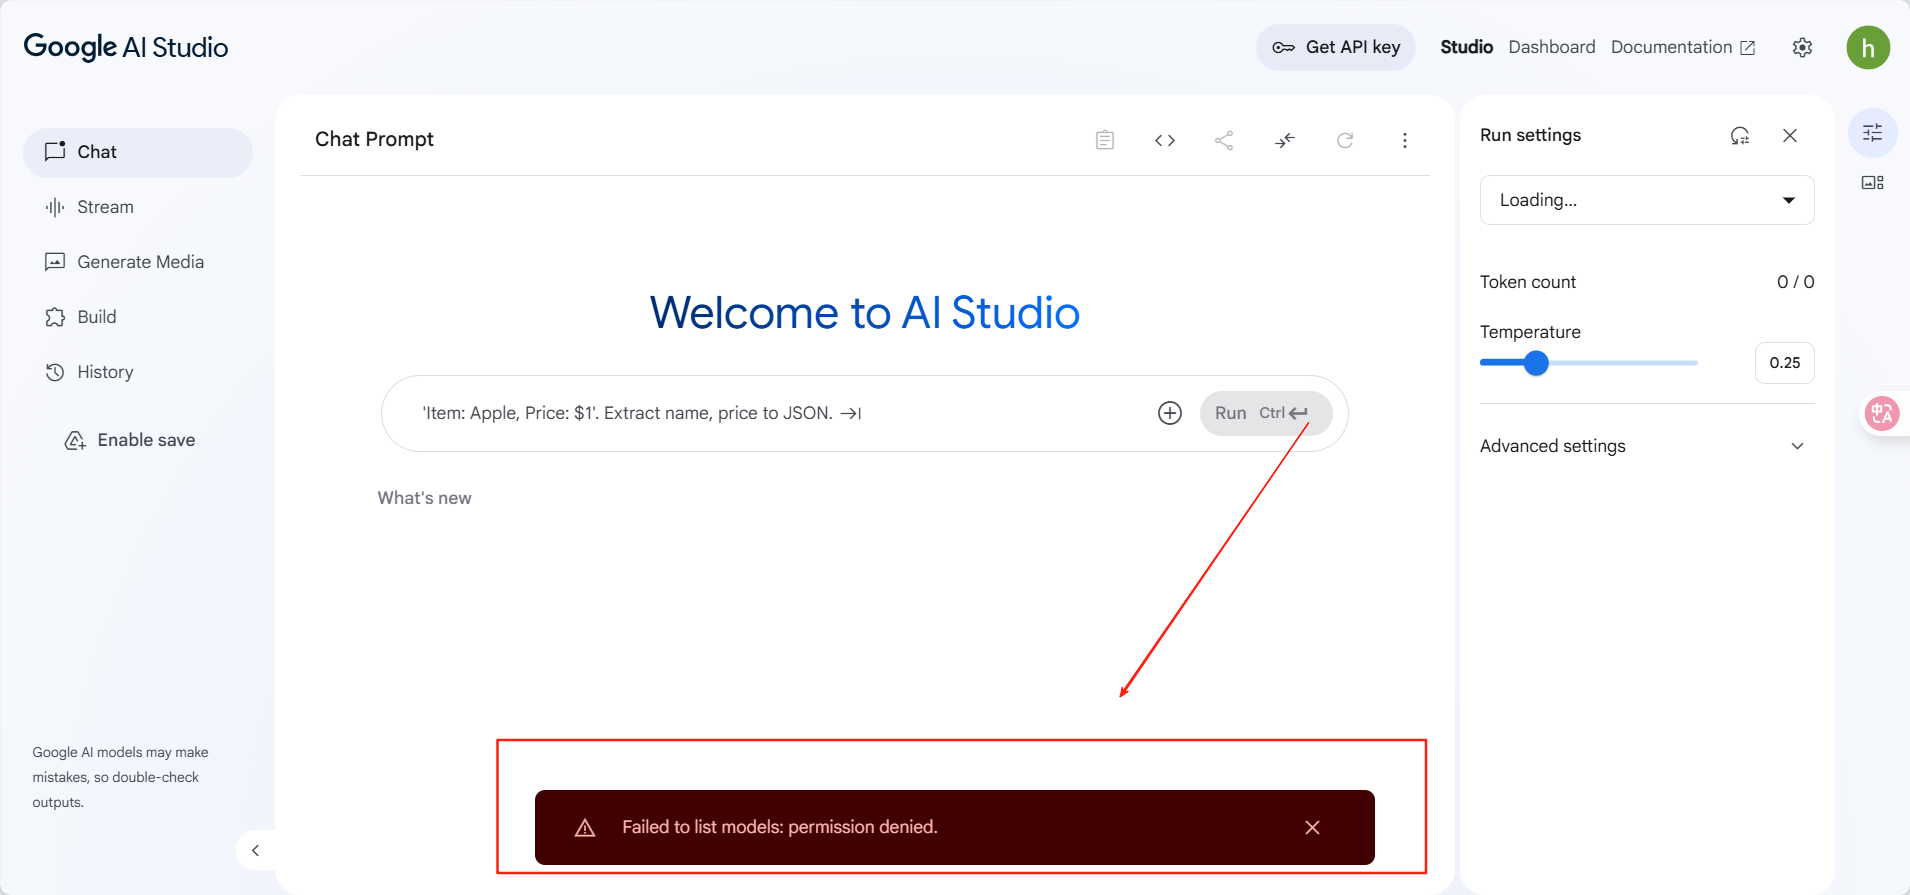Viewport: 1910px width, 895px height.
Task: Click the Tab arrow suggestion icon in prompt
Action: pyautogui.click(x=851, y=413)
